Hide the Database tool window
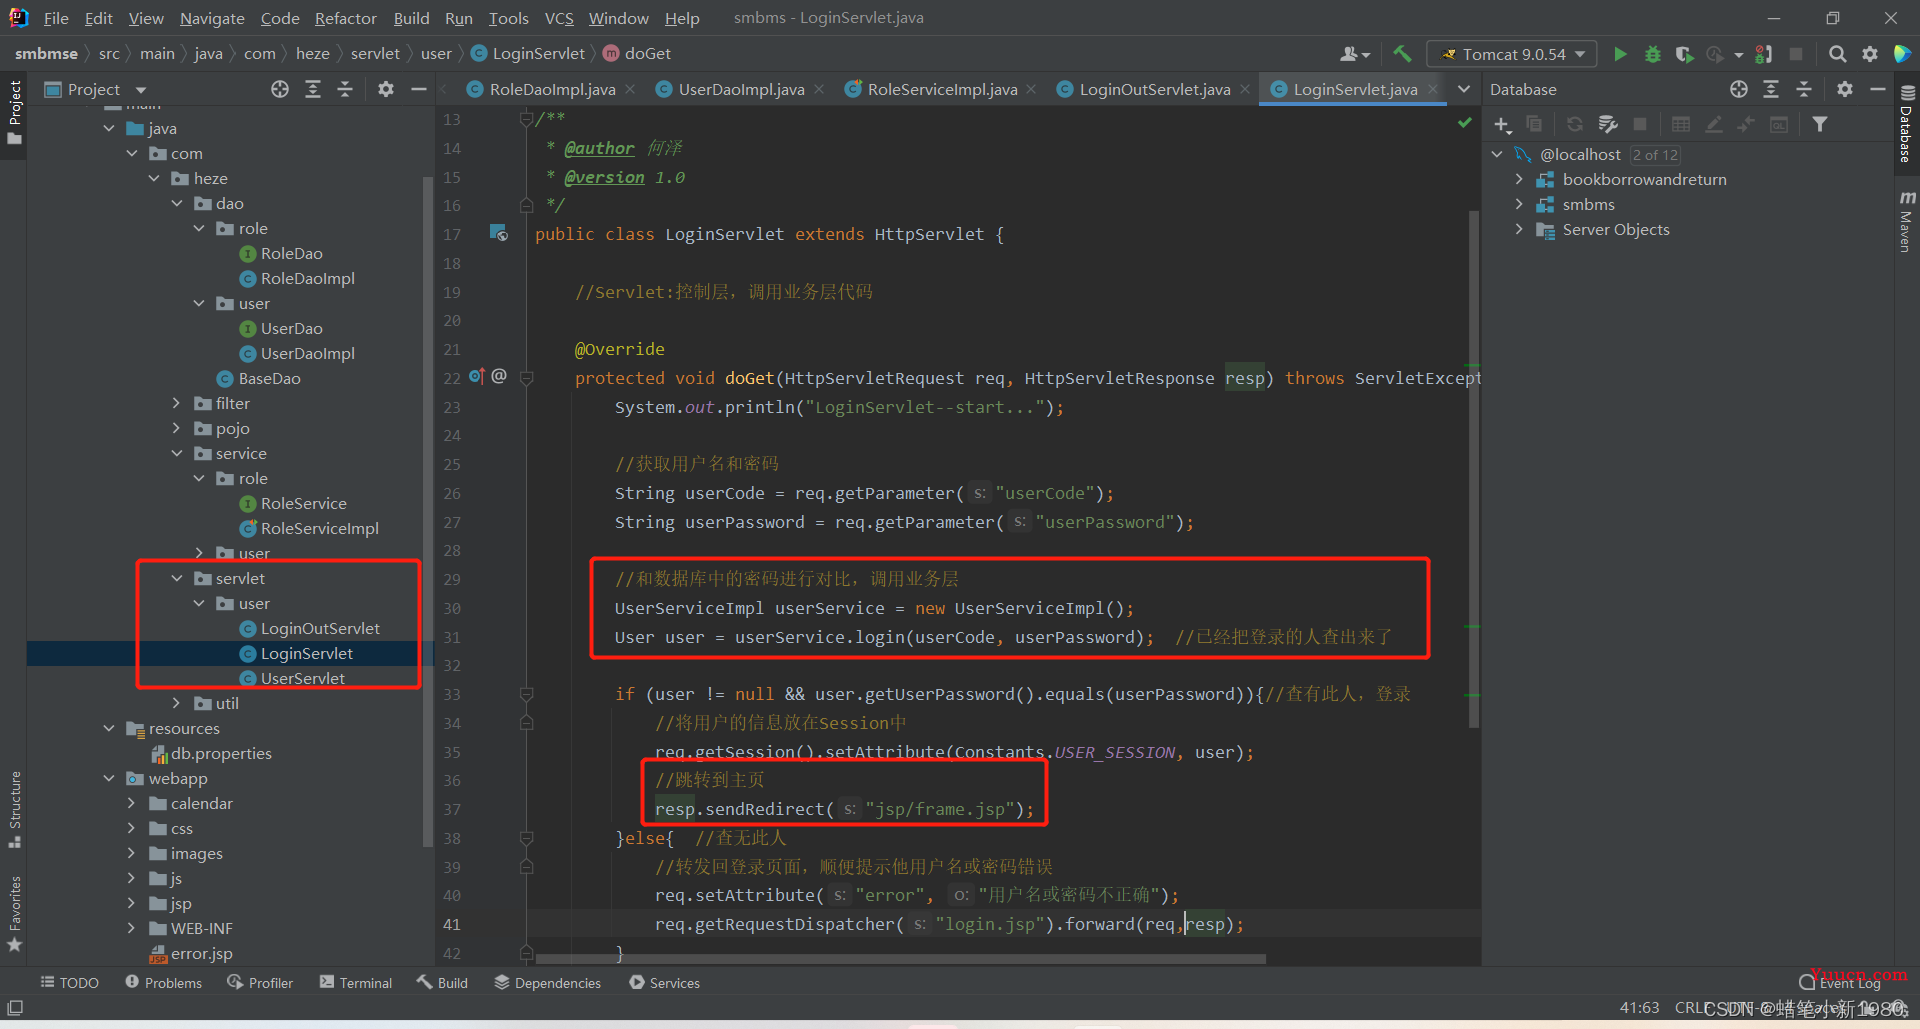The width and height of the screenshot is (1920, 1029). 1877,89
